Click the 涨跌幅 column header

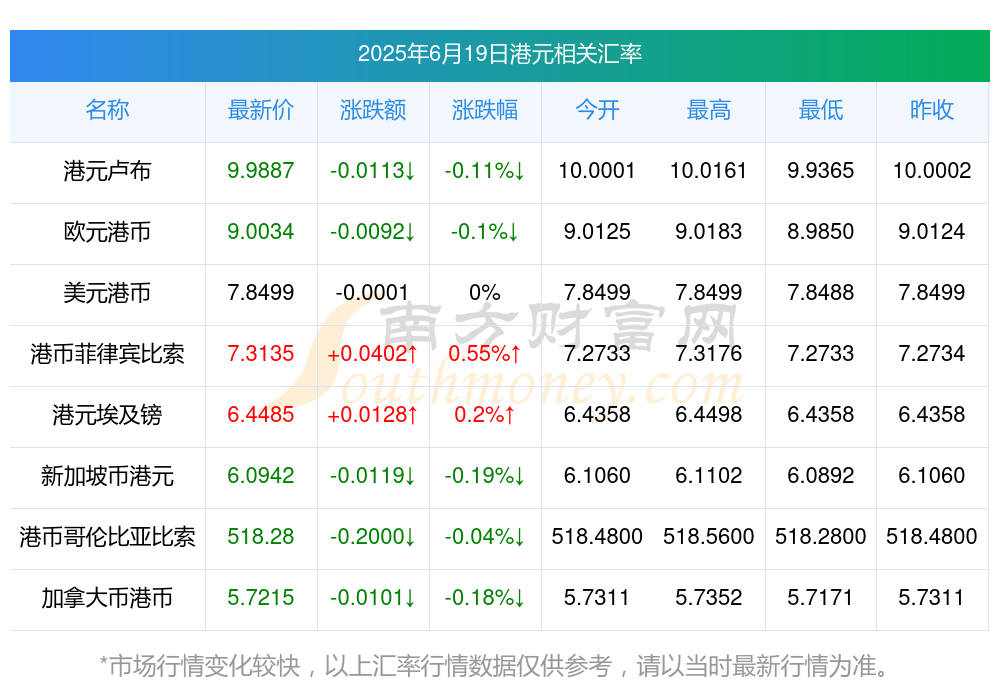click(x=485, y=110)
